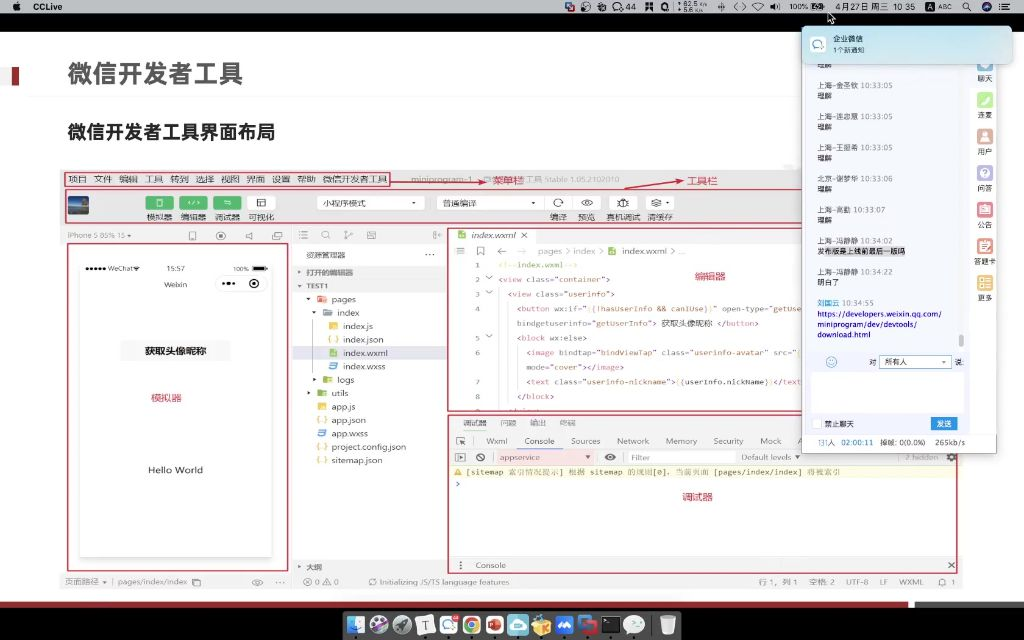Viewport: 1024px width, 640px height.
Task: Click the 调试器 debugger toolbar icon
Action: [x=227, y=203]
